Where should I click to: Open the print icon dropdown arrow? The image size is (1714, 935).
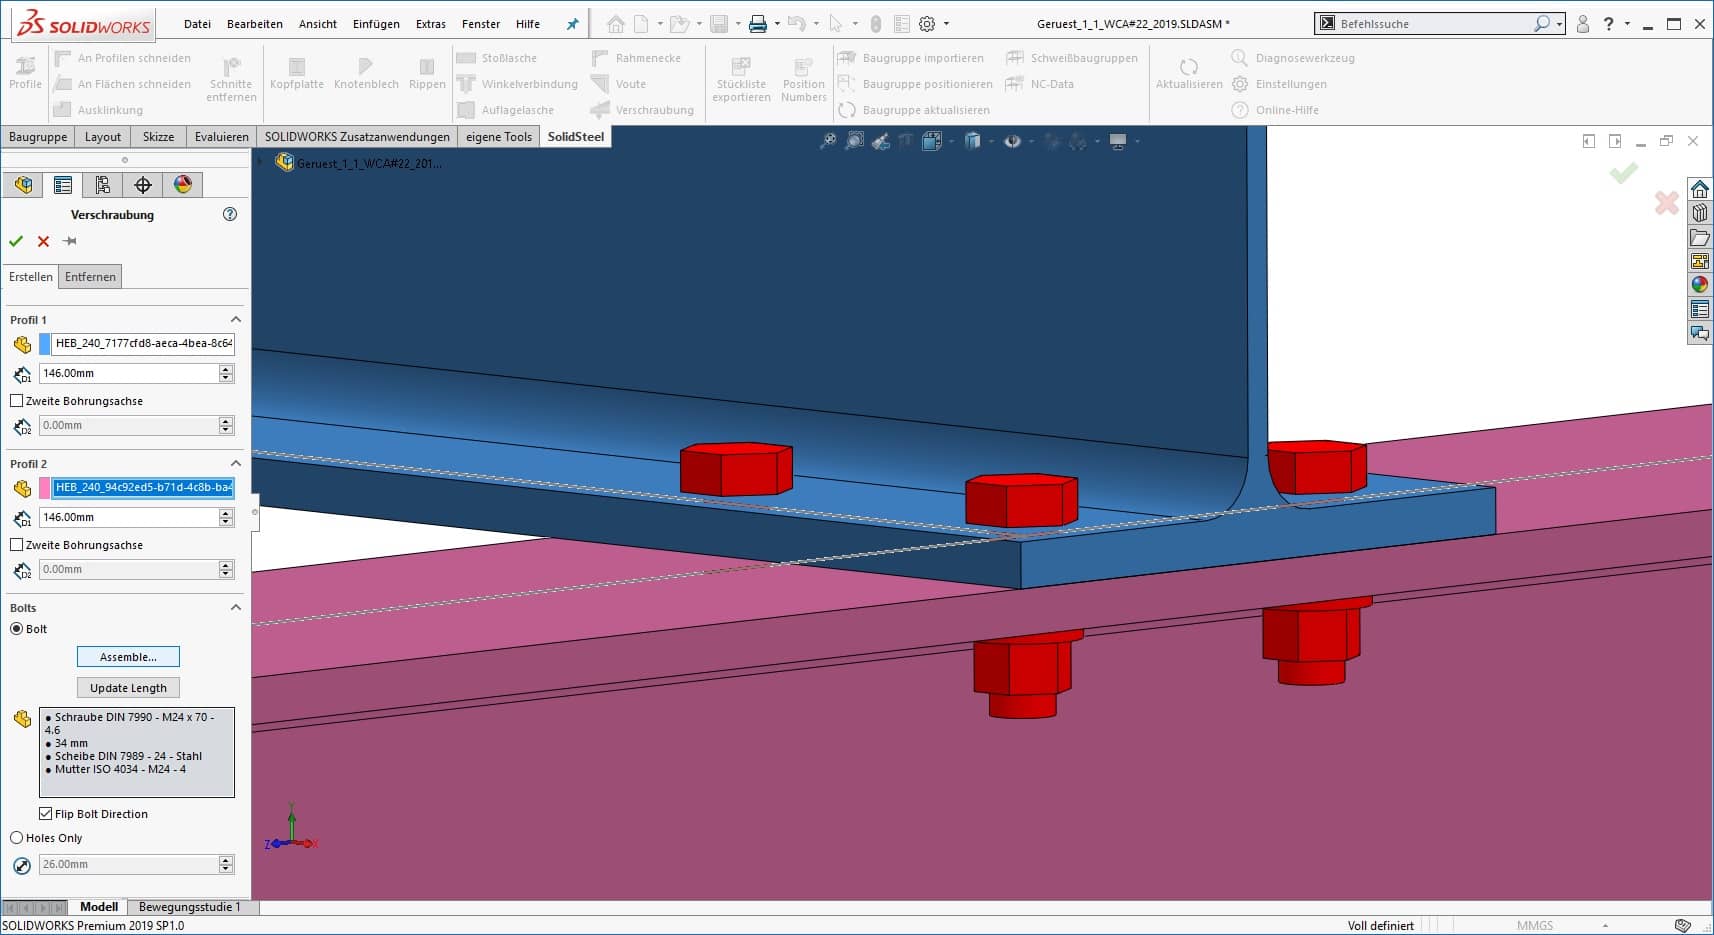(777, 24)
